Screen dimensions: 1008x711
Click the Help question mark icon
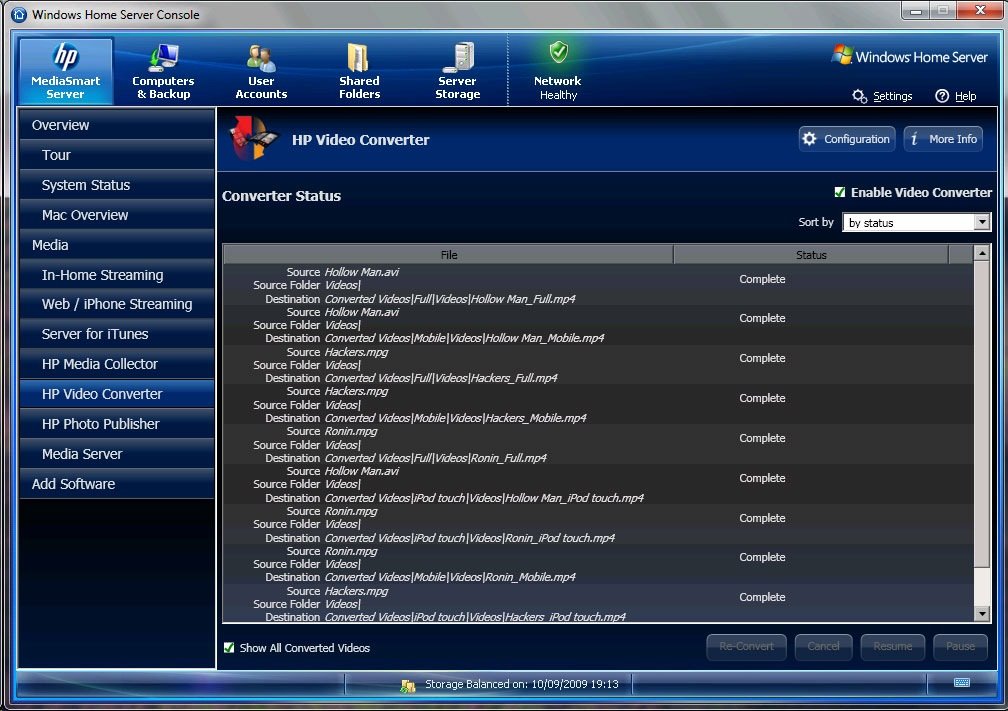(942, 96)
